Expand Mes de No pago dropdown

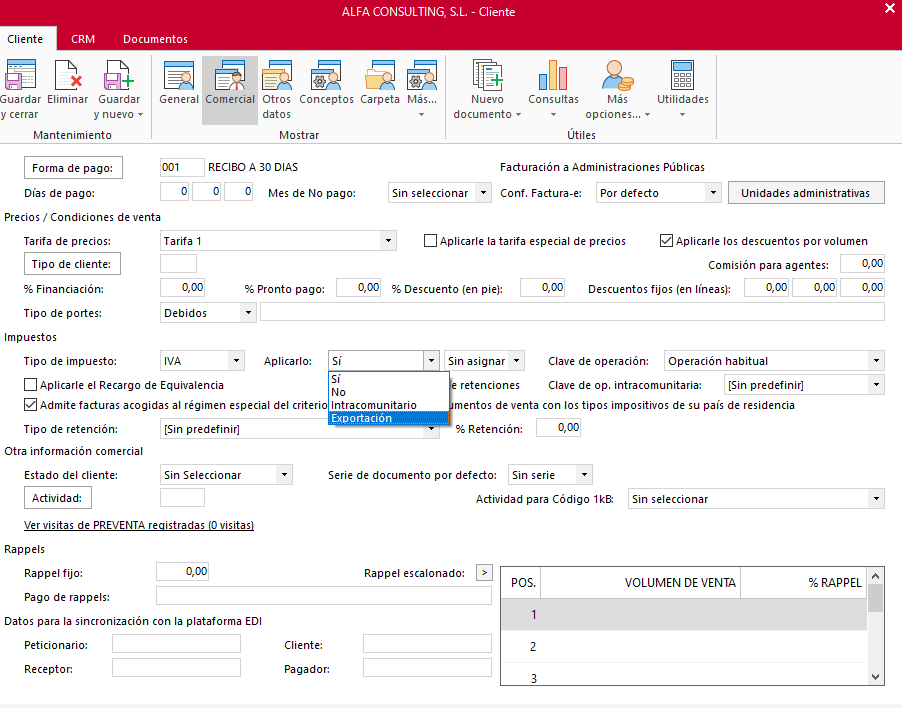484,193
